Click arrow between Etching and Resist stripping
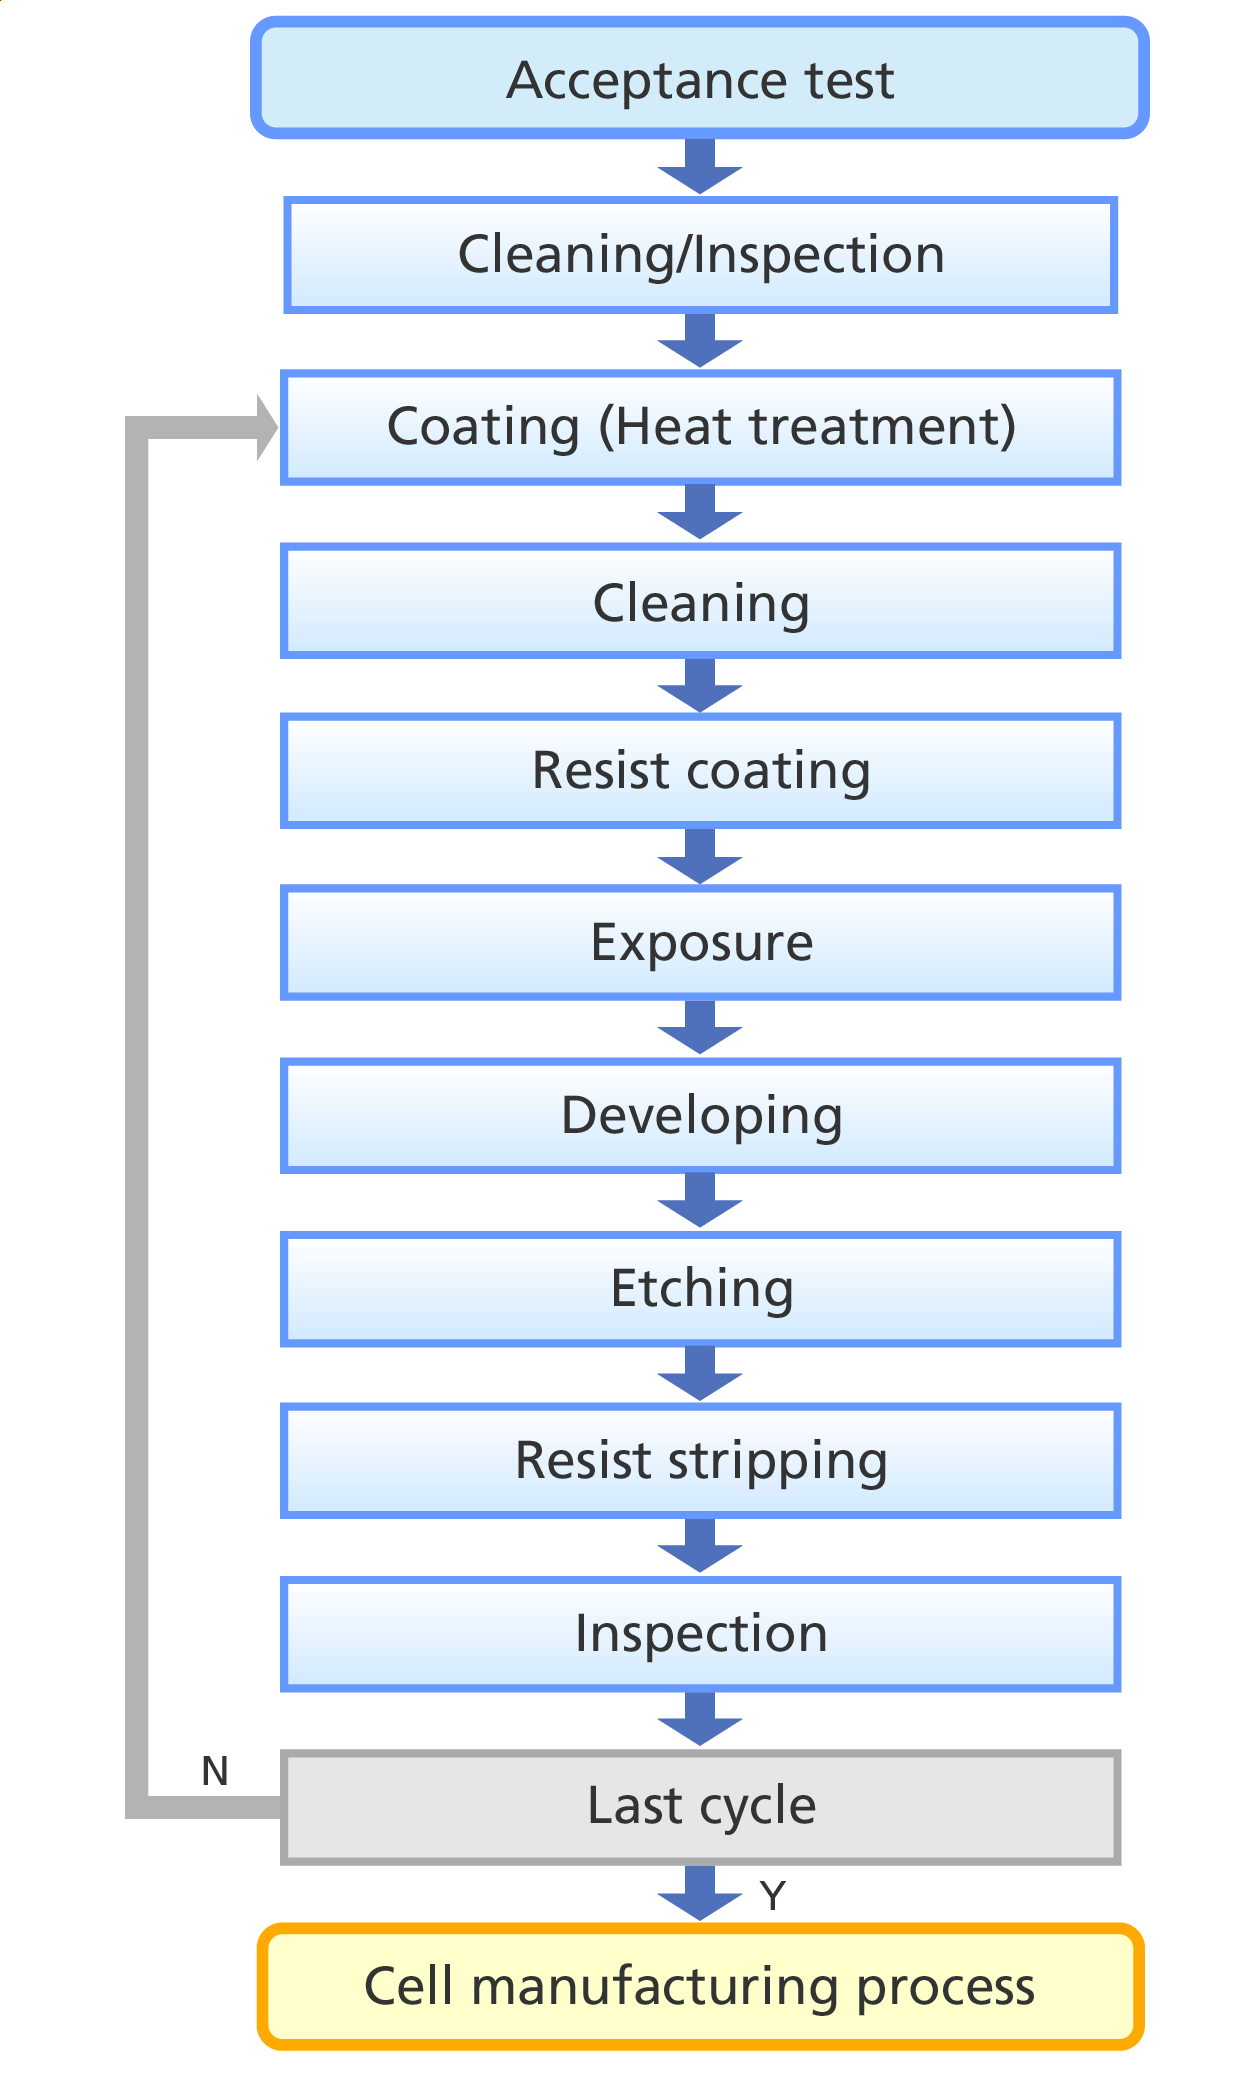Image resolution: width=1240 pixels, height=2078 pixels. point(700,1373)
